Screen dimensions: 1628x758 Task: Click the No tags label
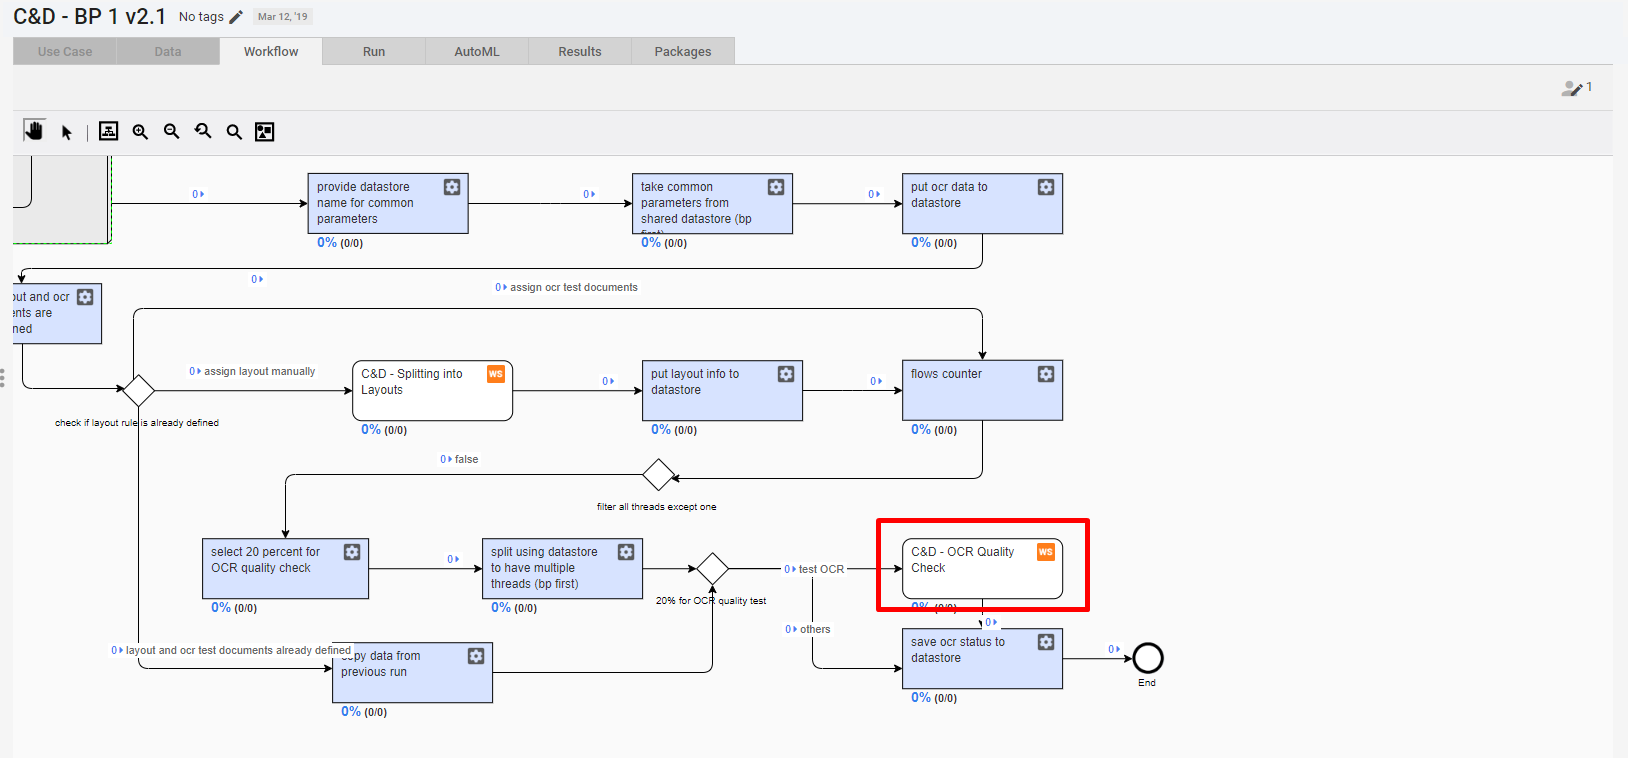(x=201, y=17)
